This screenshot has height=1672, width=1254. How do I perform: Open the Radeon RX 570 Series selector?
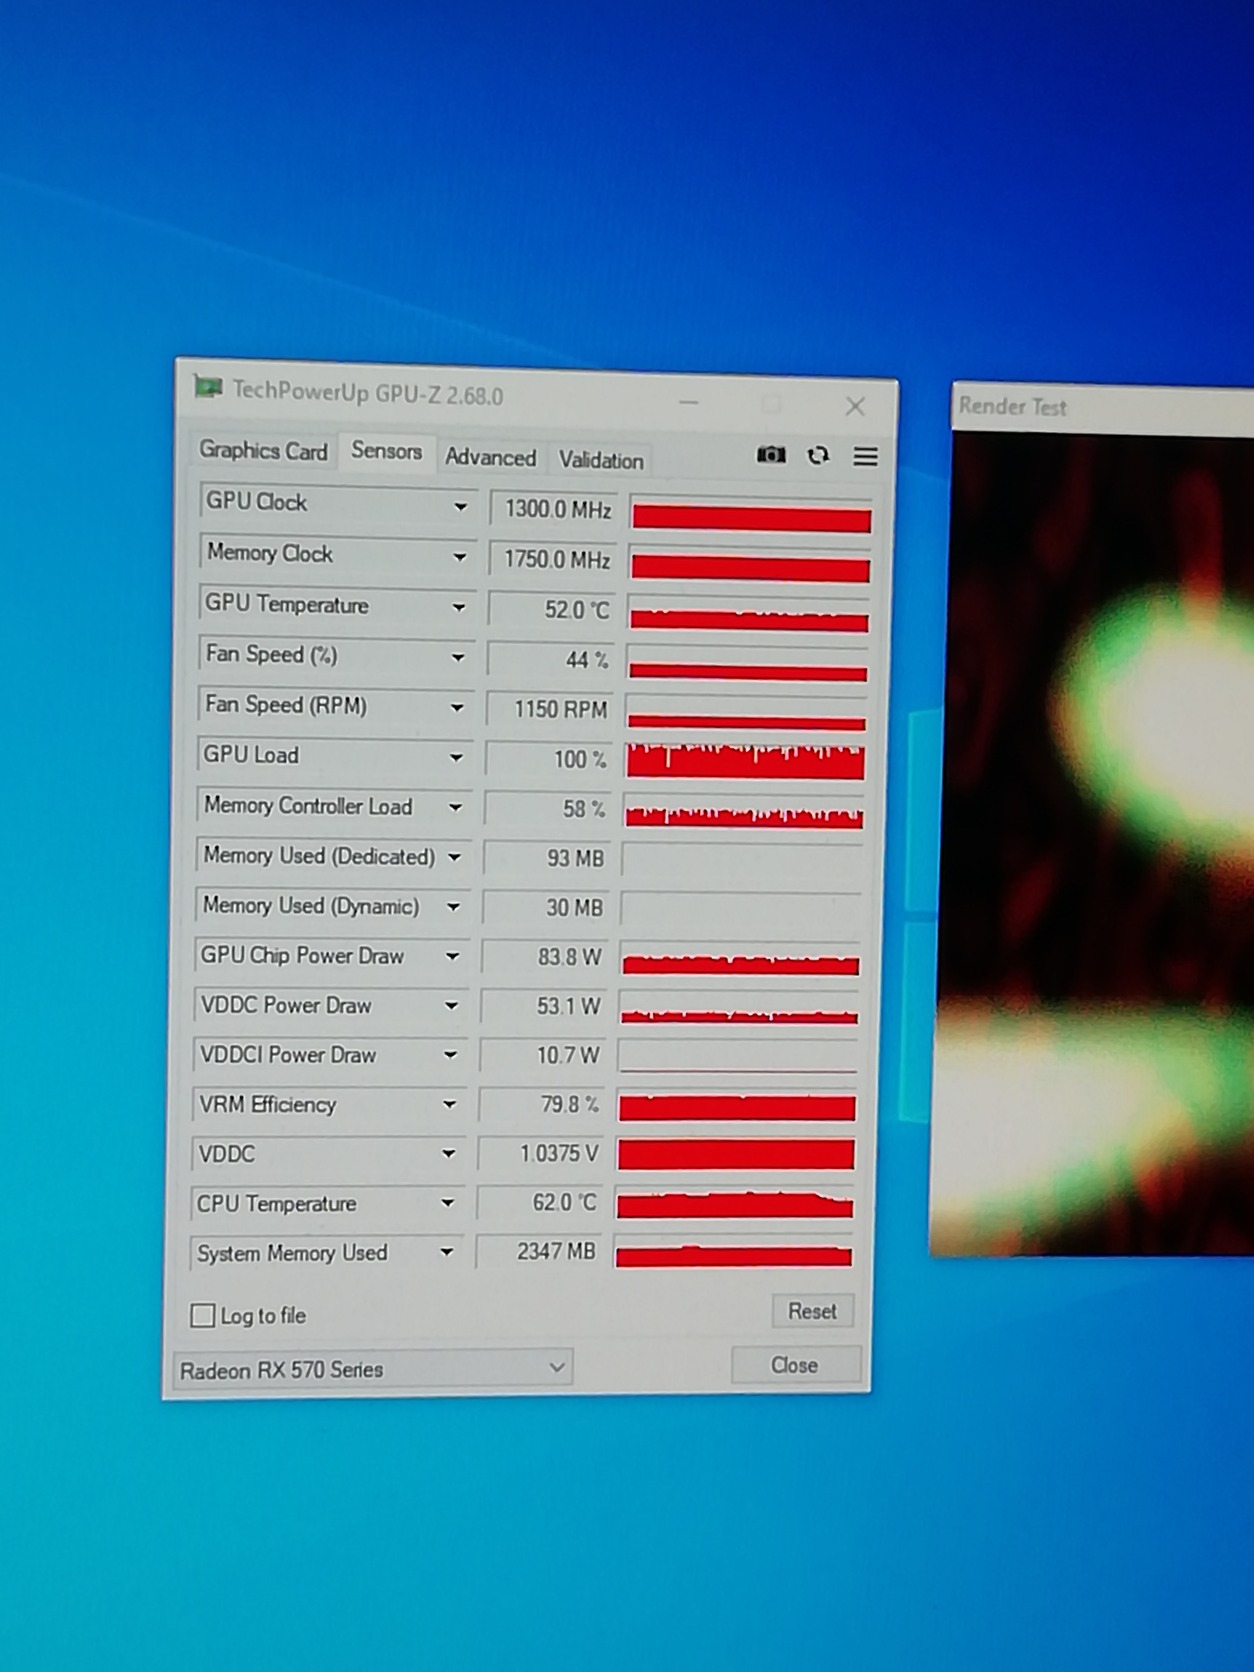coord(372,1369)
